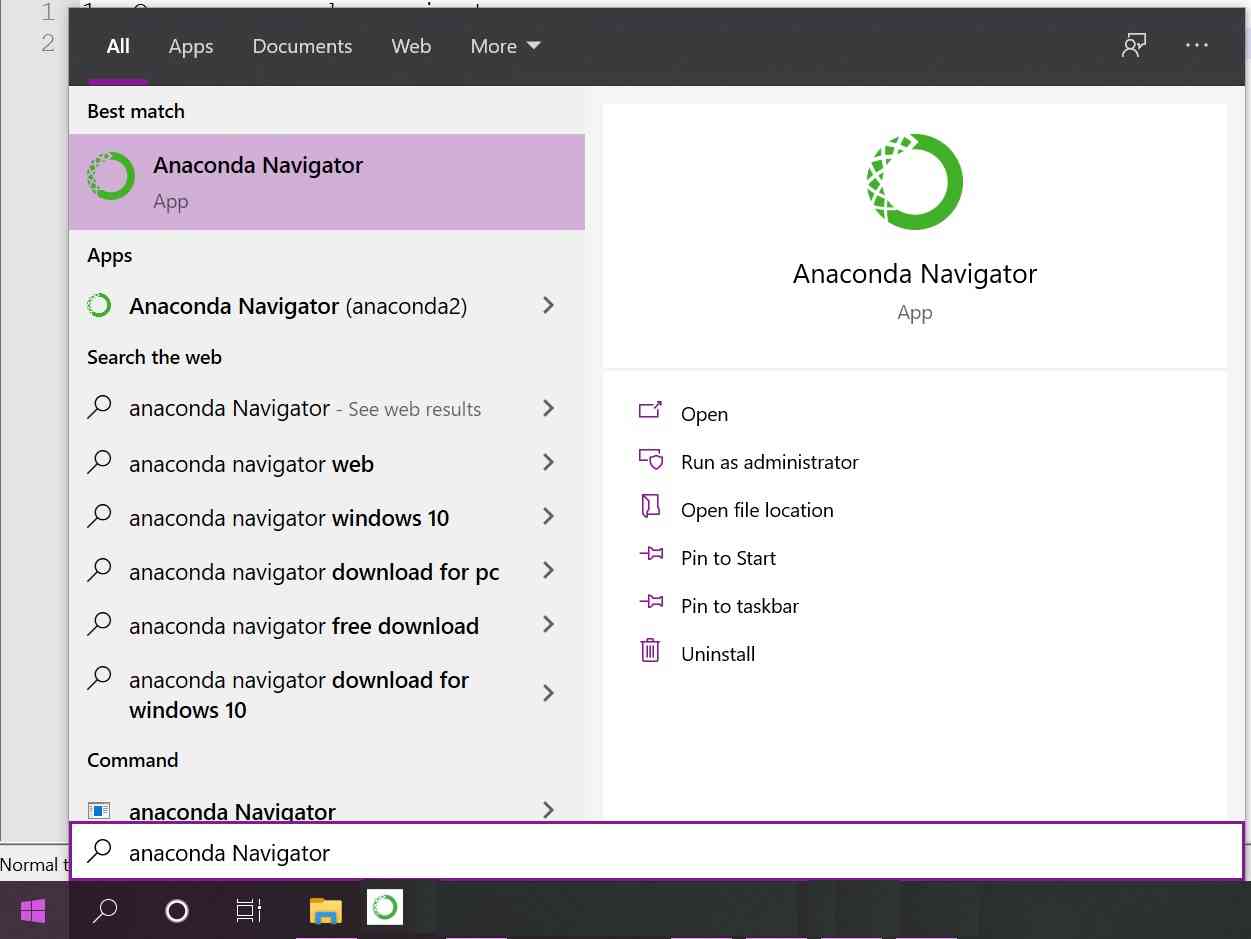1251x939 pixels.
Task: Open Task View on the taskbar
Action: coord(248,910)
